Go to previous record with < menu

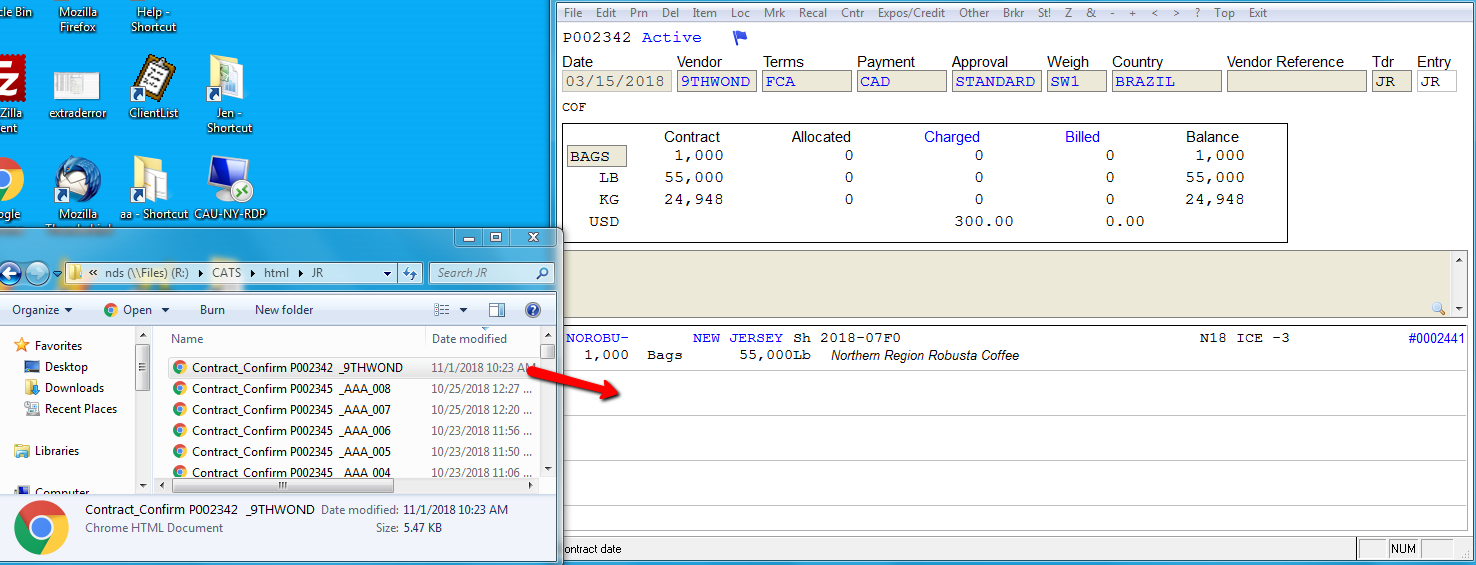pos(1155,13)
